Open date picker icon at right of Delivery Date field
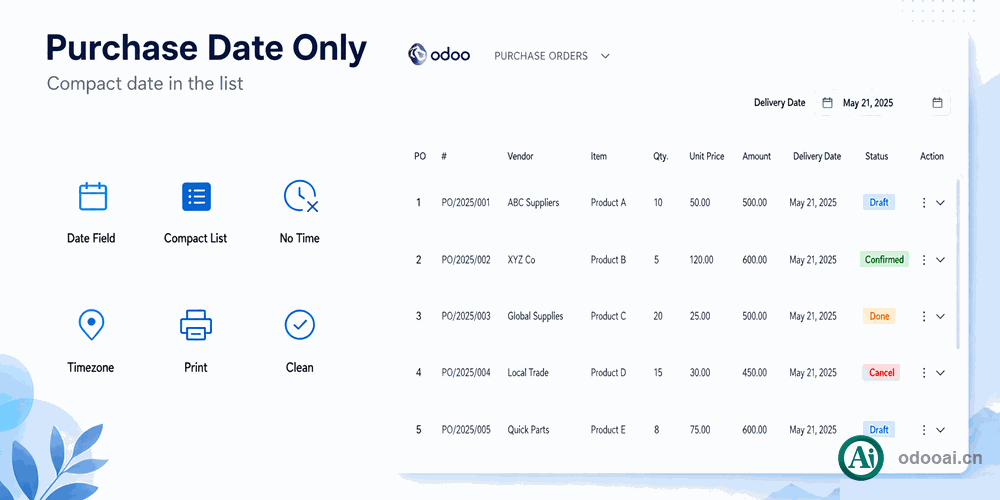Screen dimensions: 1000x500 click(x=937, y=103)
